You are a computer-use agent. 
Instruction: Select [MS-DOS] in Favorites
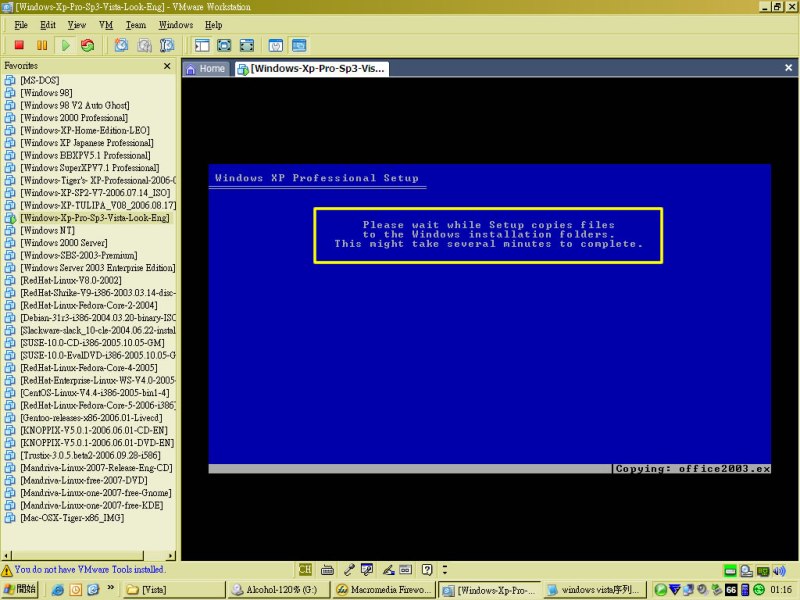pyautogui.click(x=40, y=80)
